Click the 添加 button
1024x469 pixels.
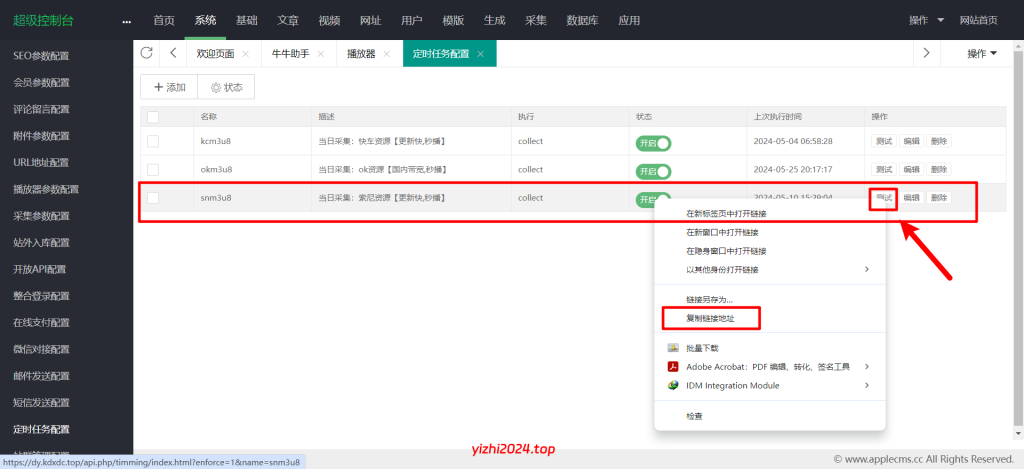[x=169, y=87]
